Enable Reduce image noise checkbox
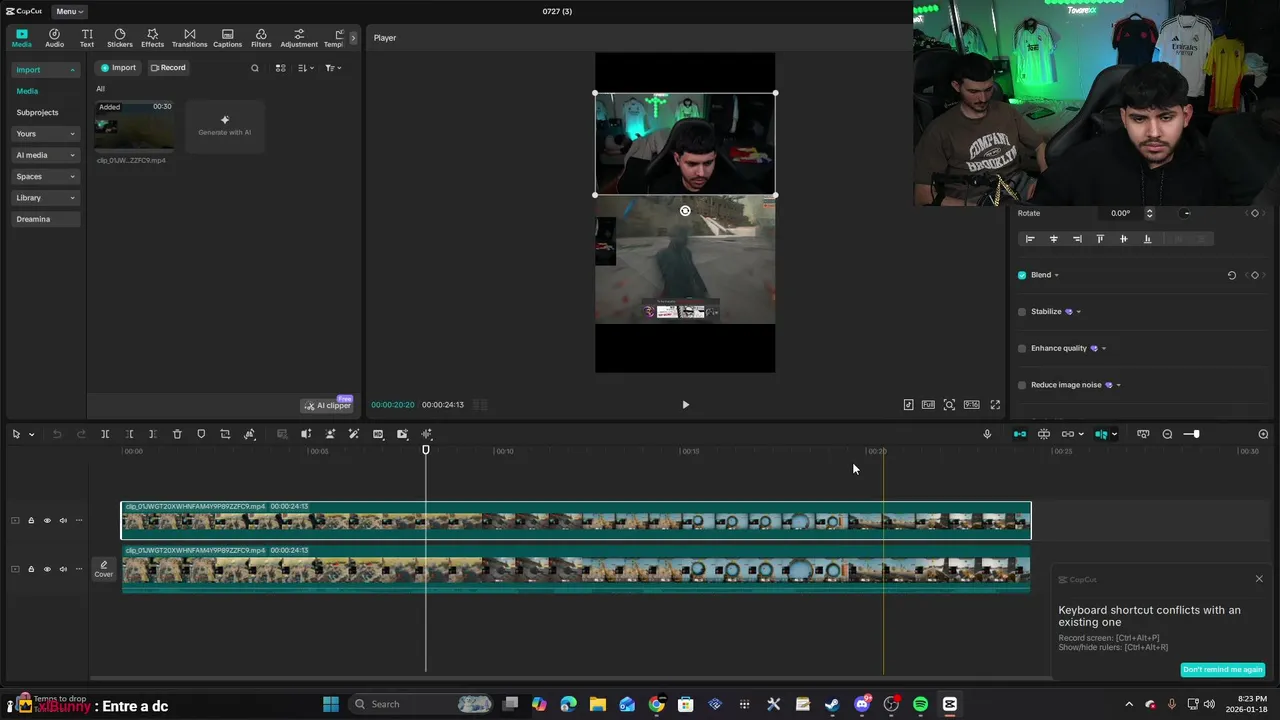1280x720 pixels. click(x=1022, y=385)
